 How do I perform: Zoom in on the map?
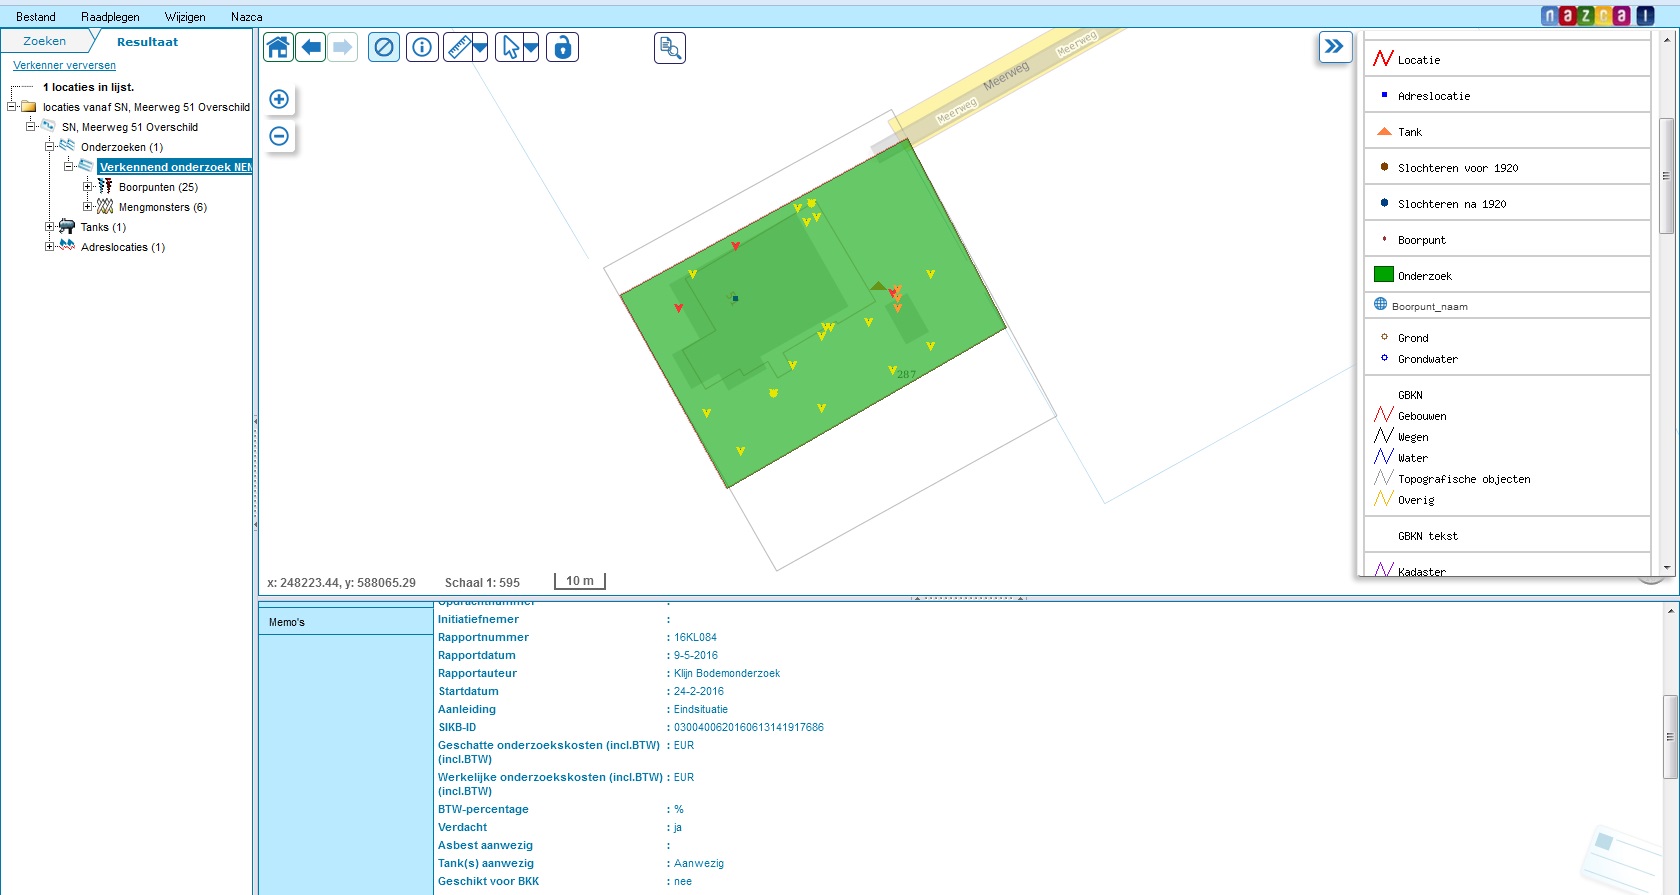click(279, 99)
